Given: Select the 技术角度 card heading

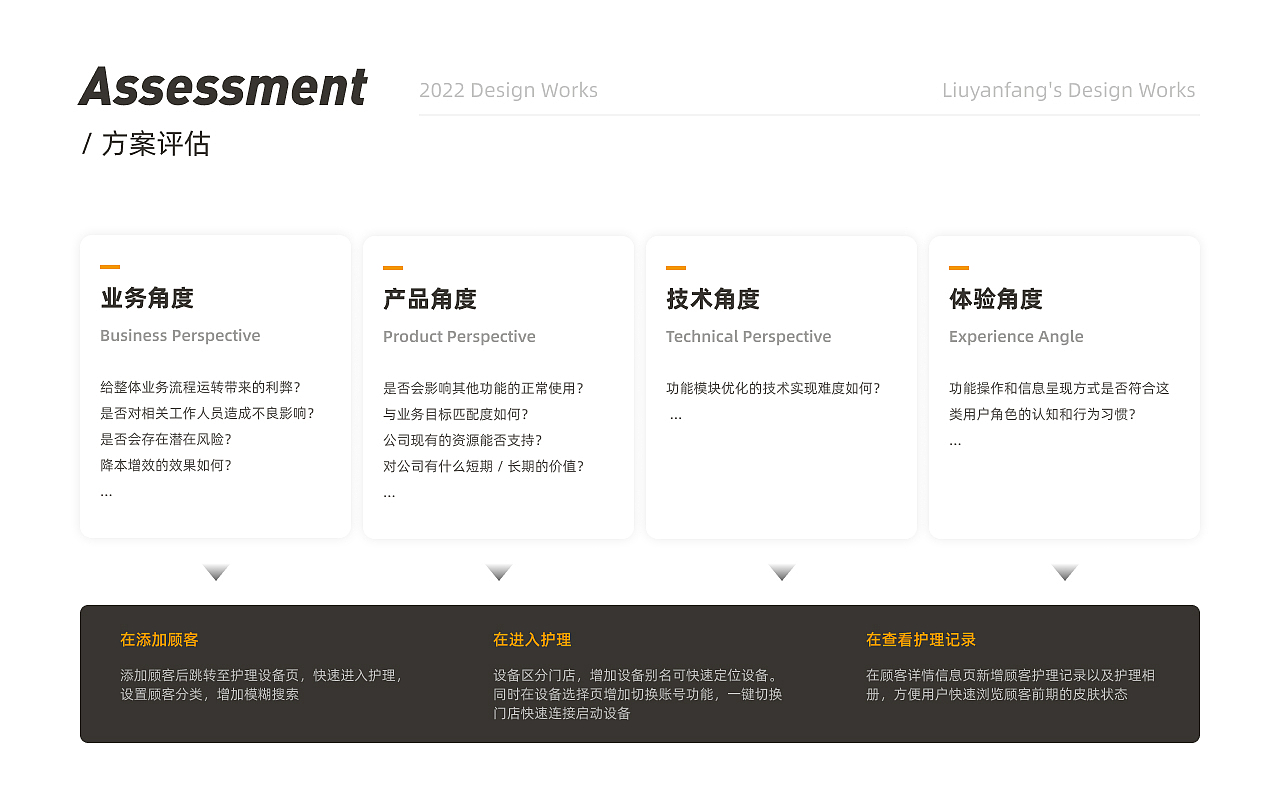Looking at the screenshot, I should click(713, 299).
